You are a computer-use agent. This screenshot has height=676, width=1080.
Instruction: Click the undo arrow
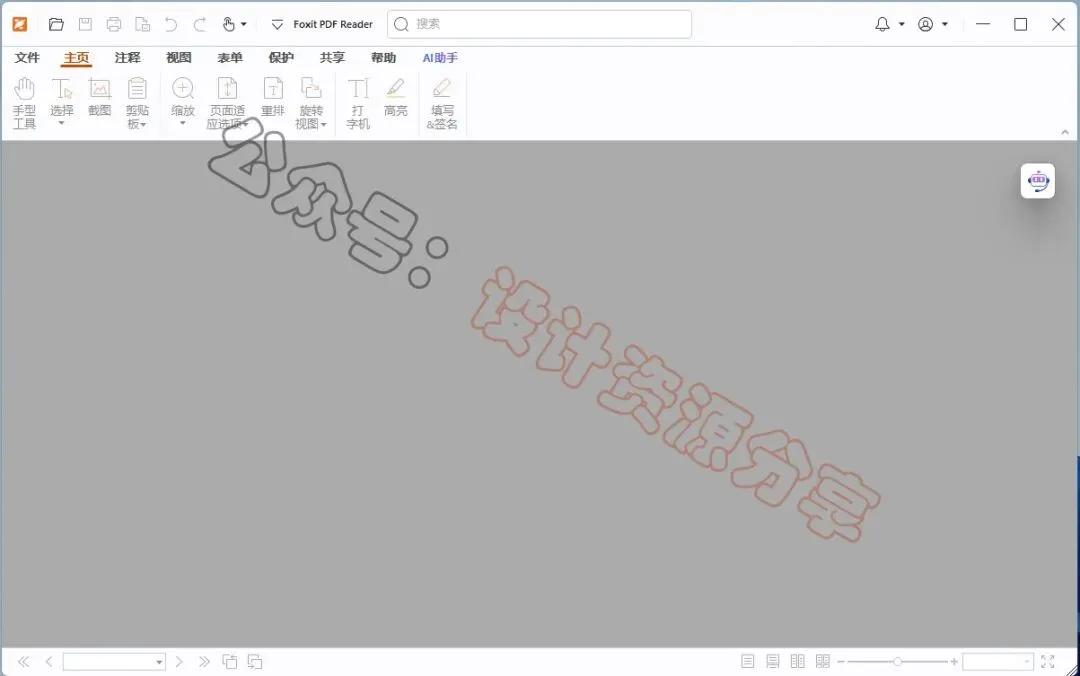pyautogui.click(x=171, y=24)
